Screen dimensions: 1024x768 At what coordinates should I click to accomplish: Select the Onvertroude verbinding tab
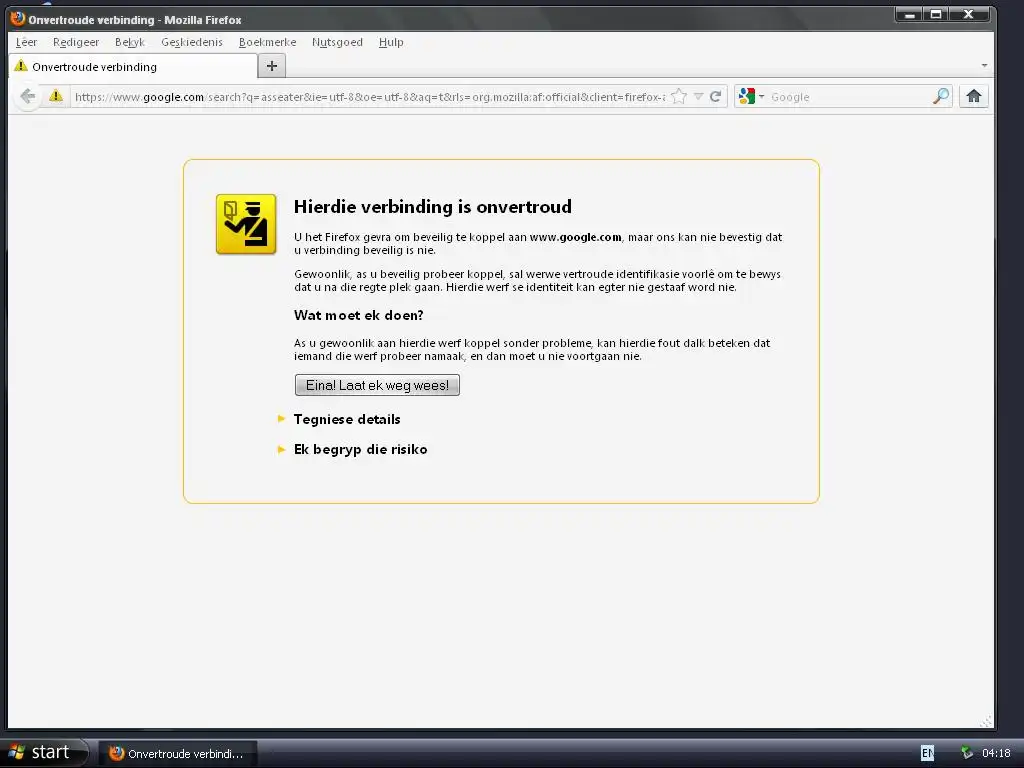pos(133,66)
